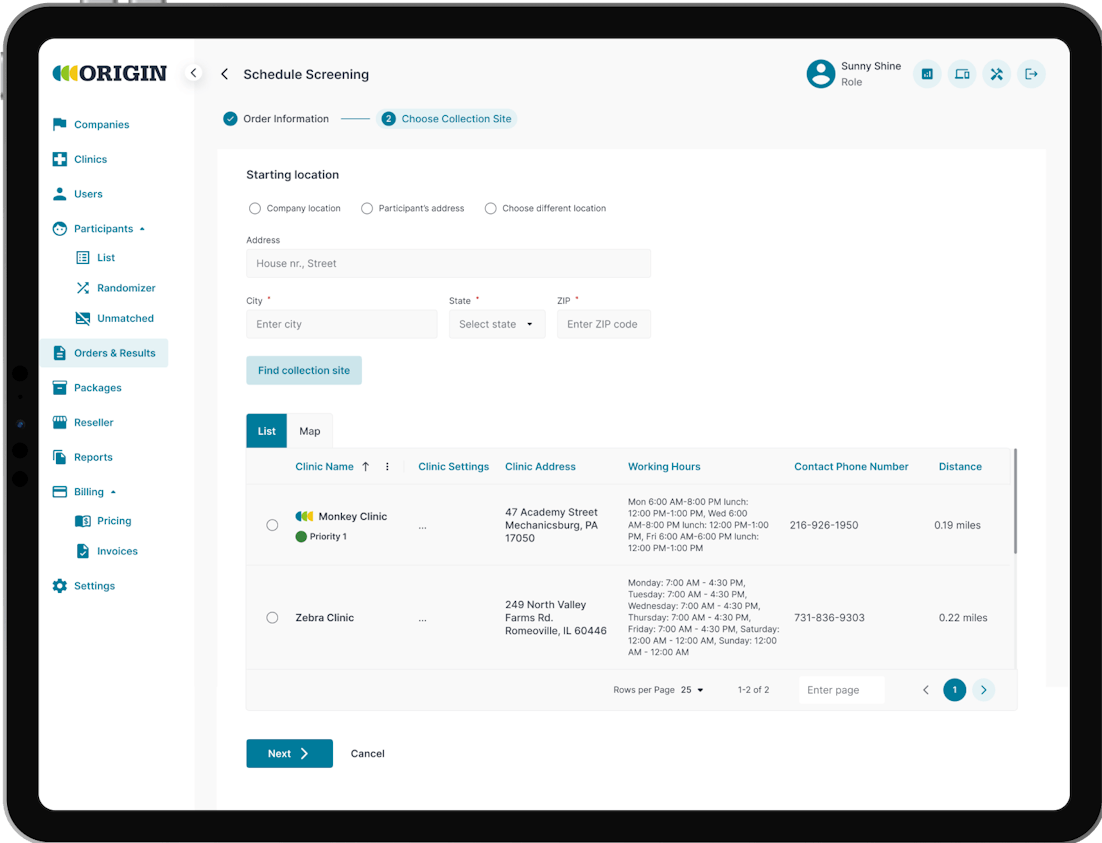Click the Working Hours column header

click(664, 466)
